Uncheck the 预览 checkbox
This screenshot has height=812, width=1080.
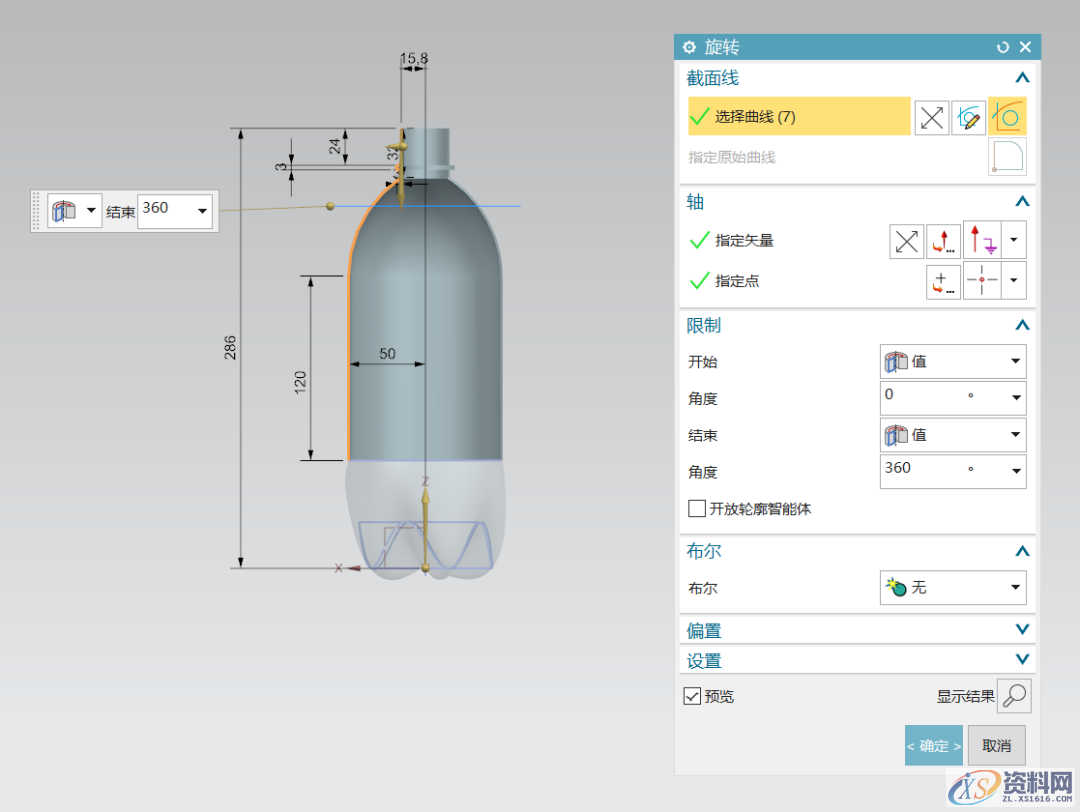coord(692,696)
